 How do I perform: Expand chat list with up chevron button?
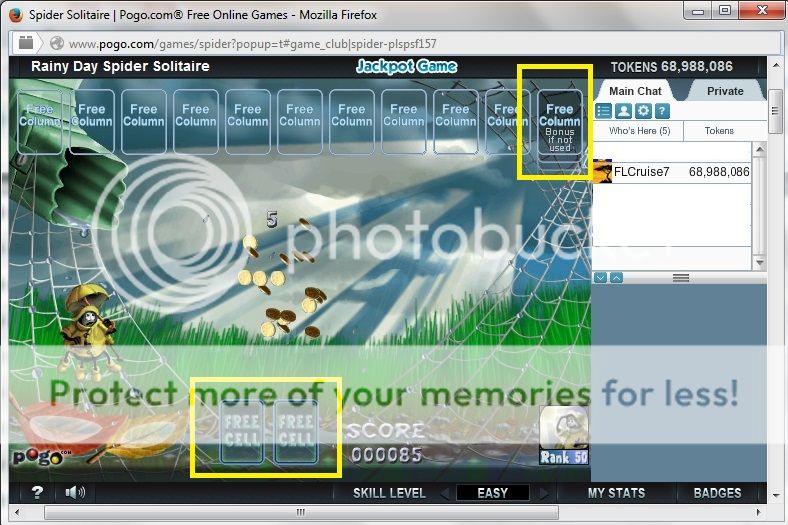coord(616,278)
